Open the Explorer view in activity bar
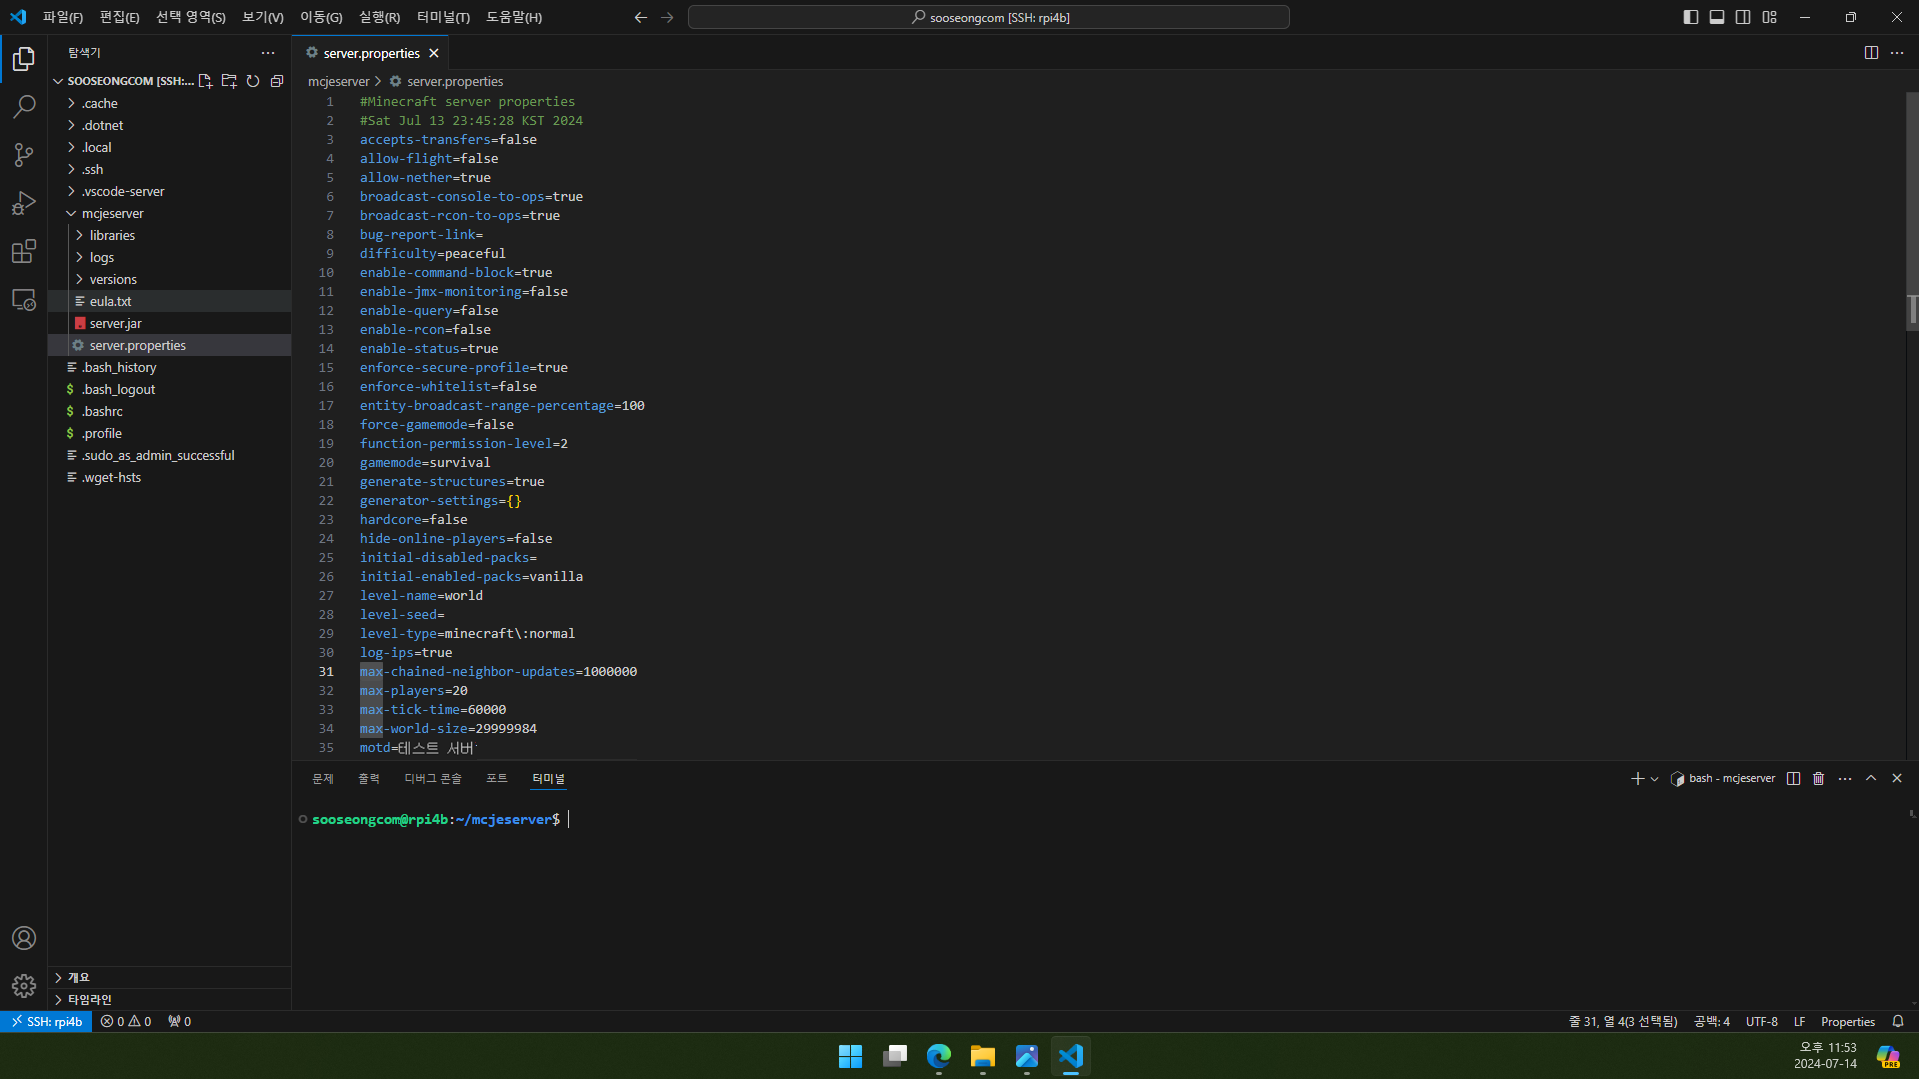The image size is (1919, 1079). (x=24, y=59)
